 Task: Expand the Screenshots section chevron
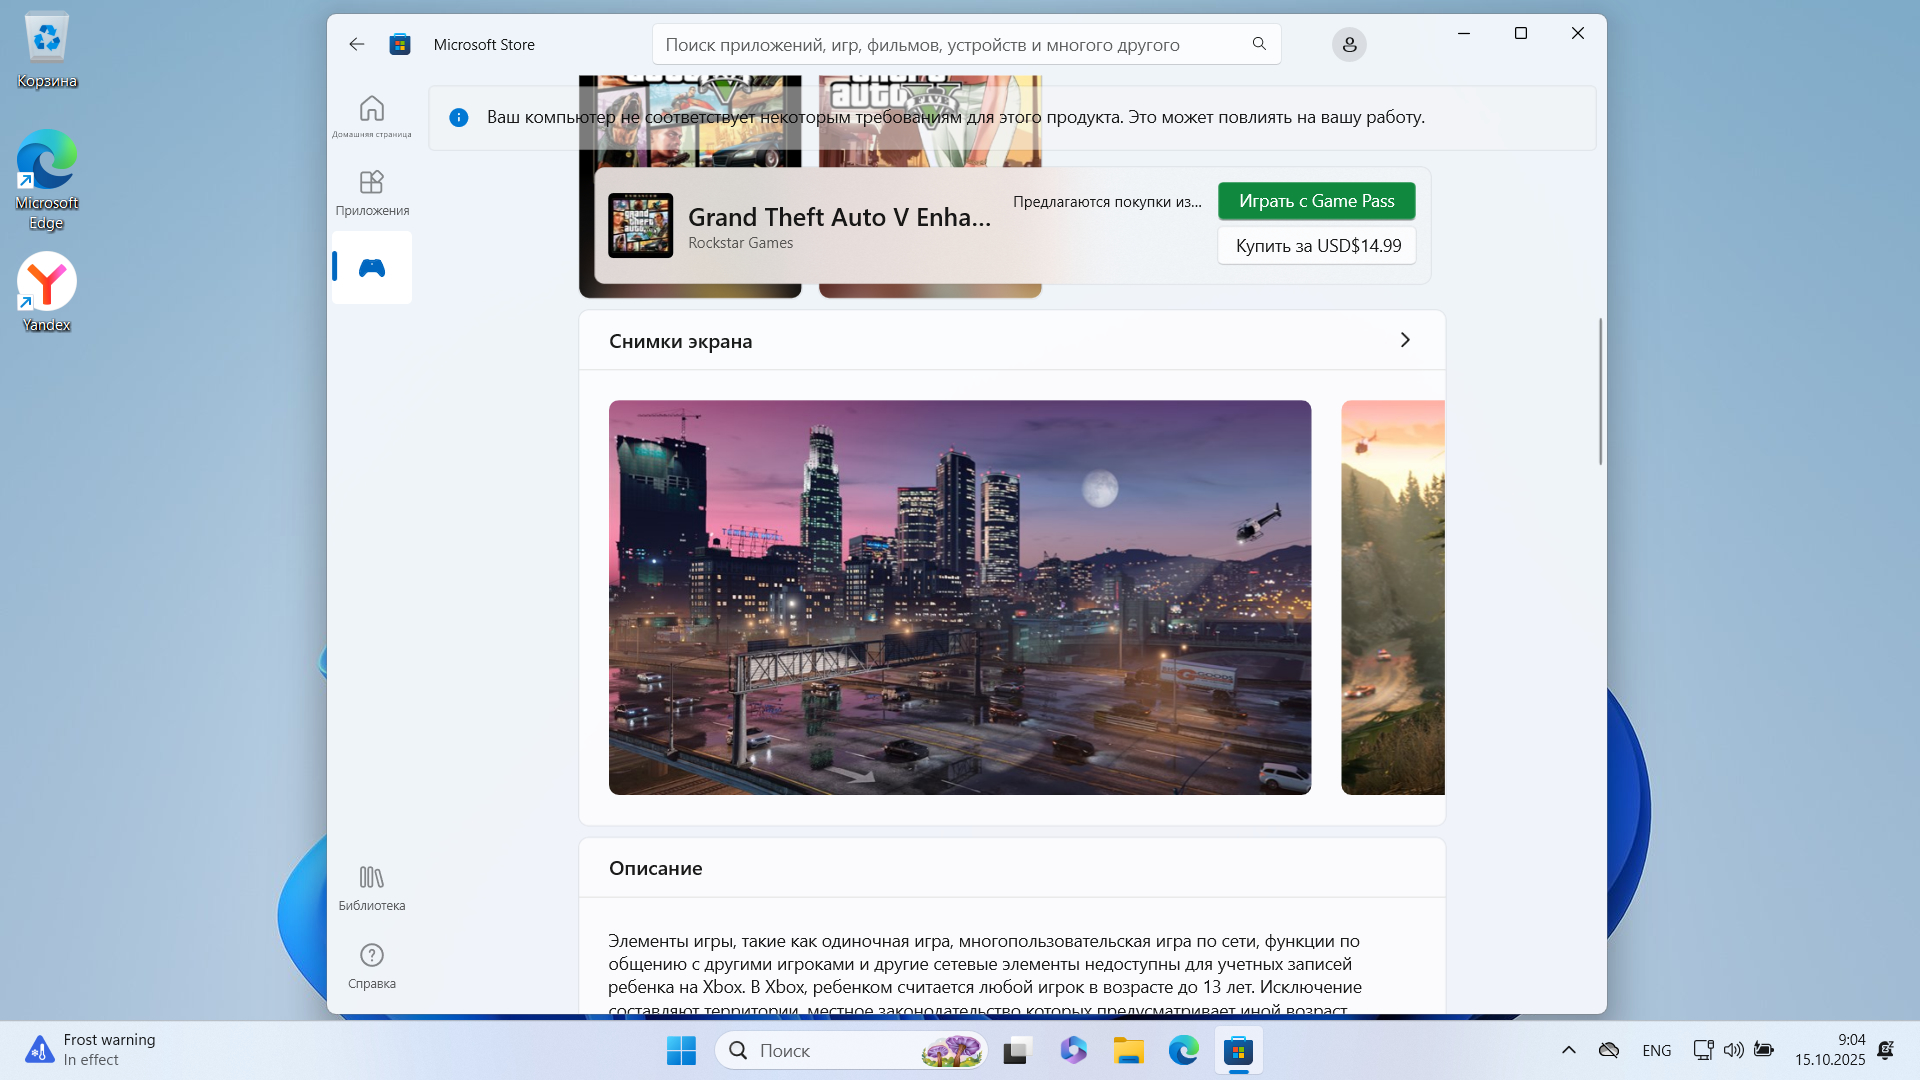pos(1404,340)
